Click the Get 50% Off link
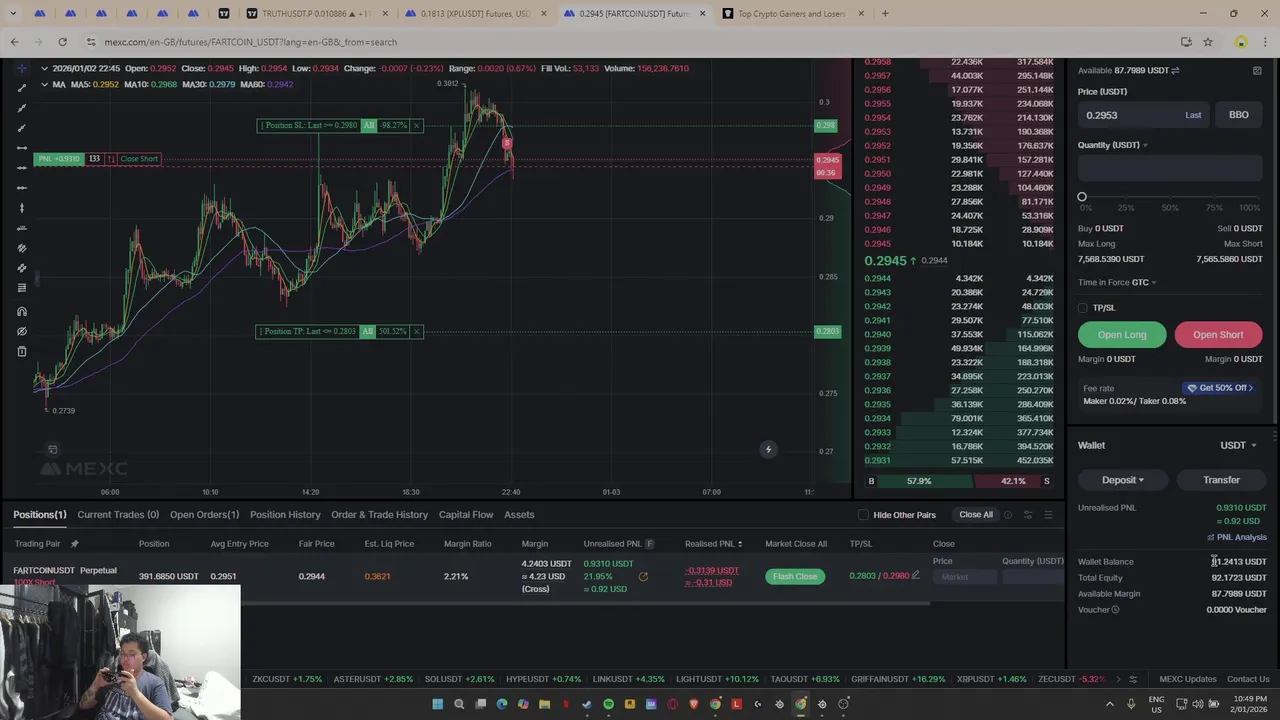This screenshot has width=1280, height=720. (1220, 388)
